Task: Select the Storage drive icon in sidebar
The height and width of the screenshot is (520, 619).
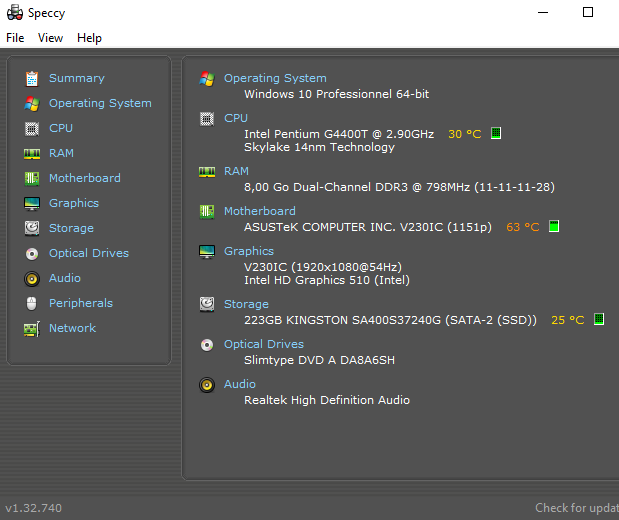Action: (x=32, y=228)
